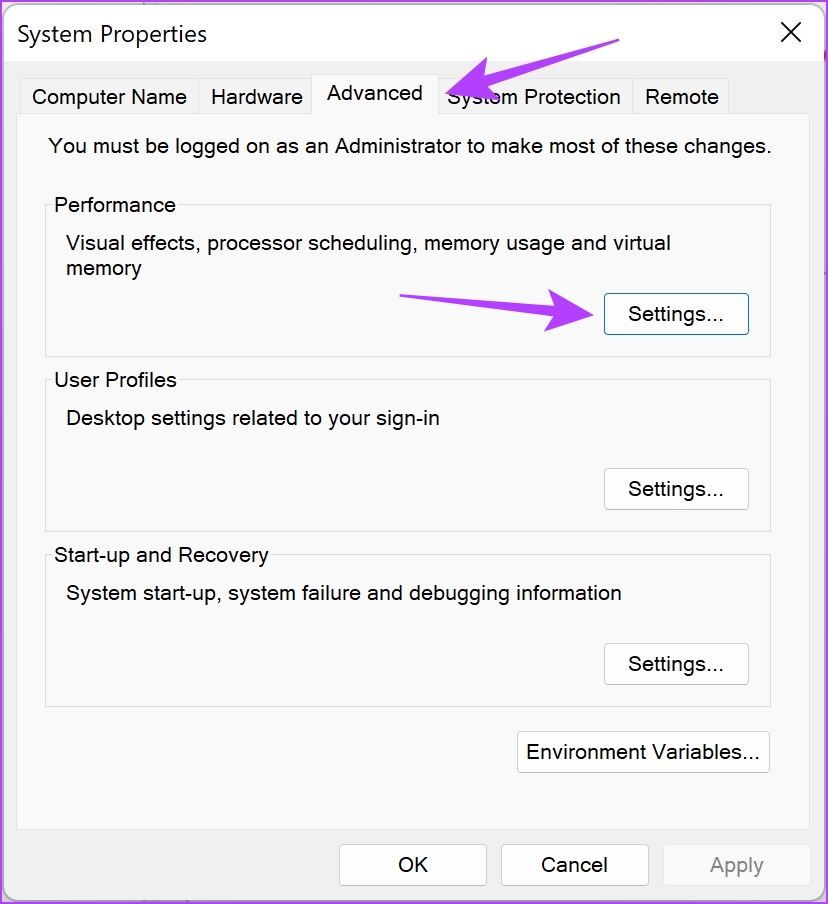This screenshot has width=828, height=904.
Task: Select the Advanced tab
Action: pos(375,93)
